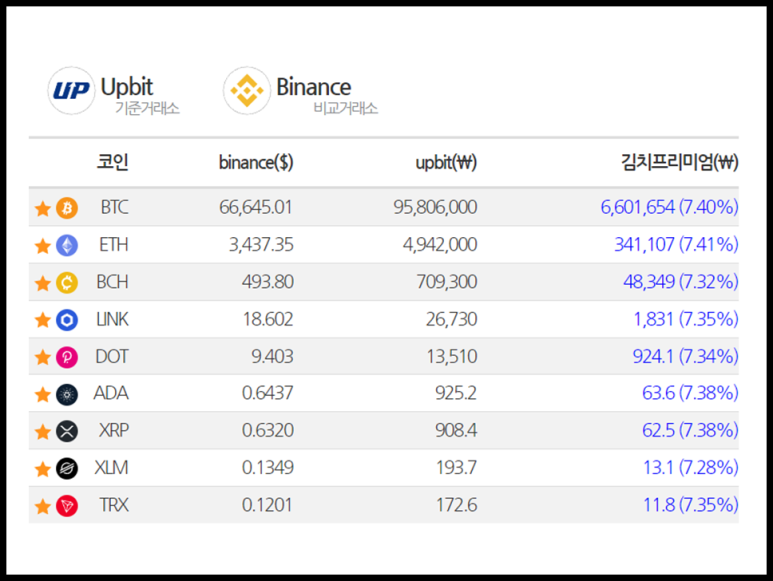Click the Binance price 66,645.01
Image resolution: width=773 pixels, height=581 pixels.
(256, 207)
